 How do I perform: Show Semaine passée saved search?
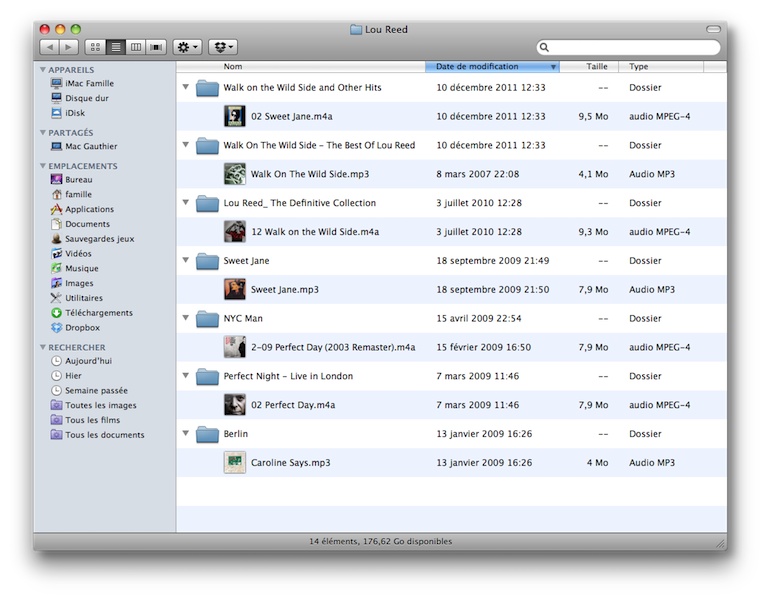(89, 391)
